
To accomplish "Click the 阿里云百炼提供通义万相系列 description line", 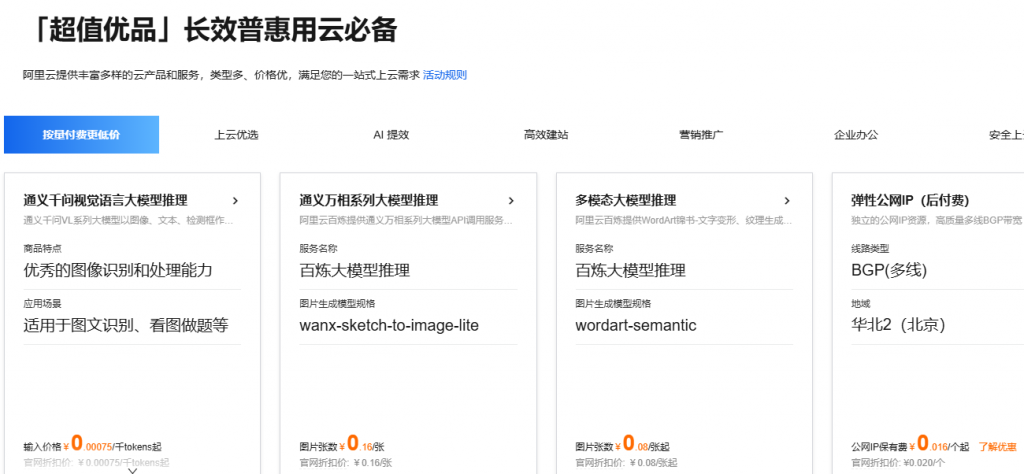I will pyautogui.click(x=406, y=221).
